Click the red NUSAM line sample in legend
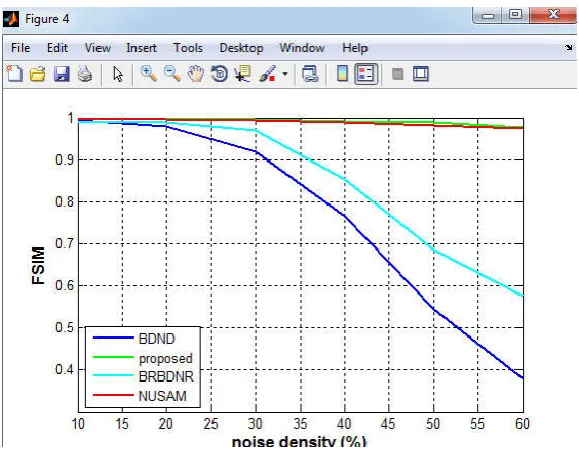The image size is (579, 452). tap(113, 395)
